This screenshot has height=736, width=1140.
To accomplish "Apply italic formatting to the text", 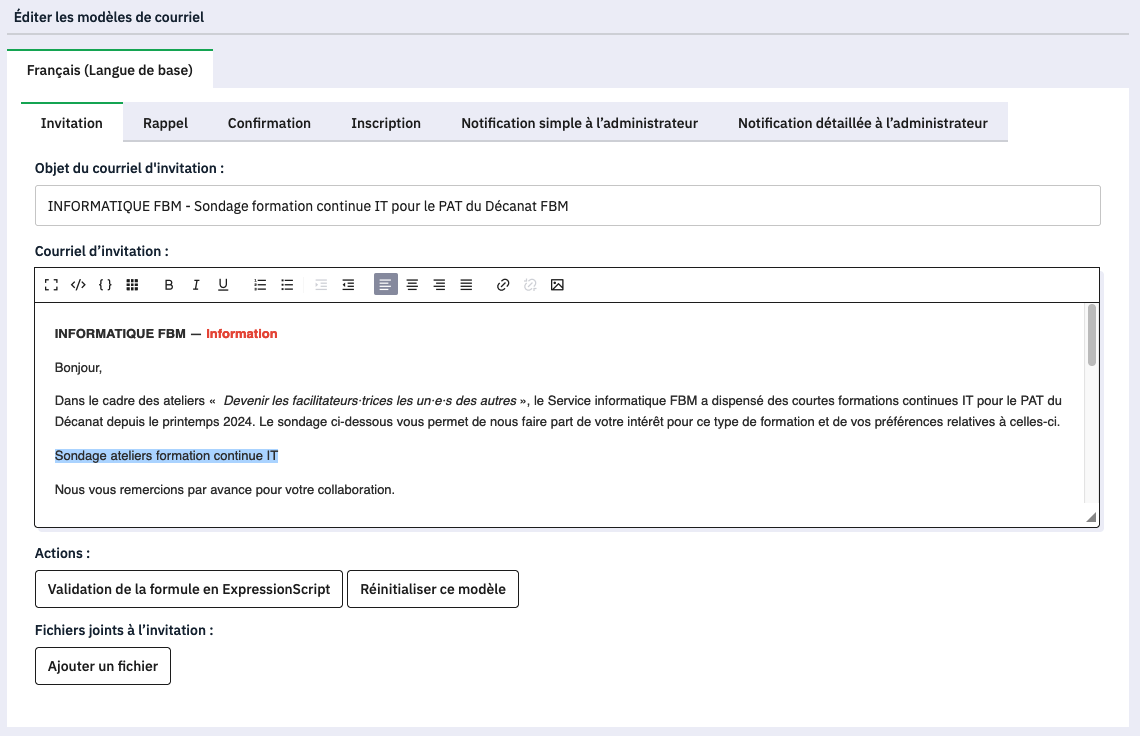I will click(x=196, y=285).
